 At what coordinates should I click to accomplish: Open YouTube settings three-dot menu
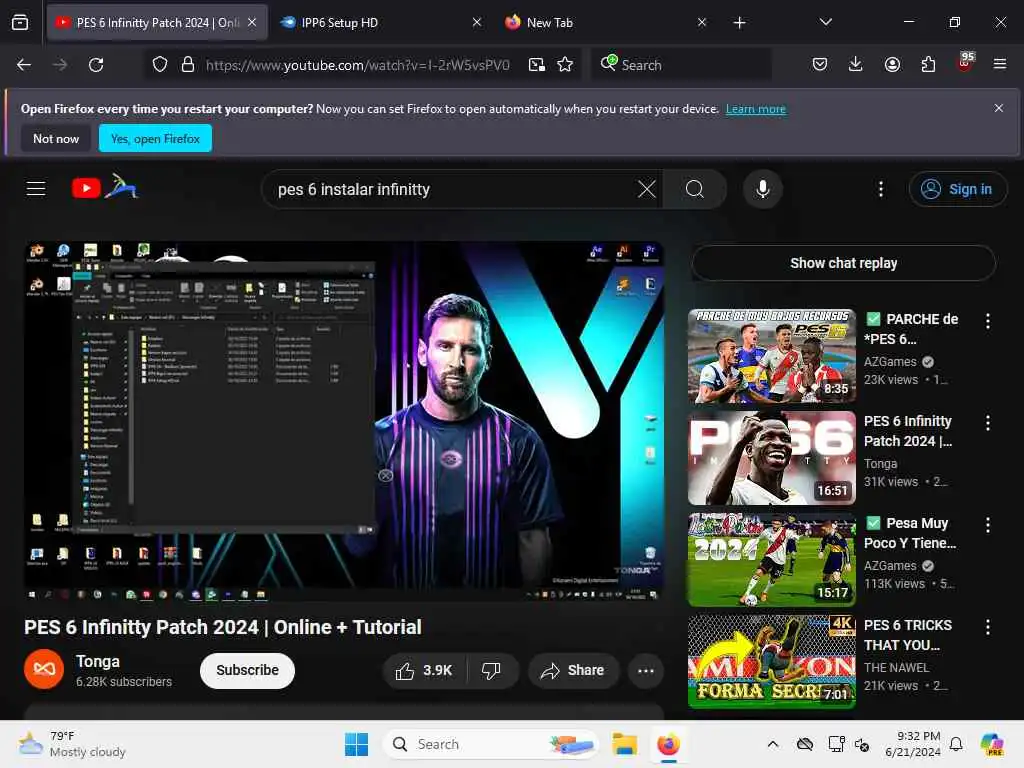[881, 189]
